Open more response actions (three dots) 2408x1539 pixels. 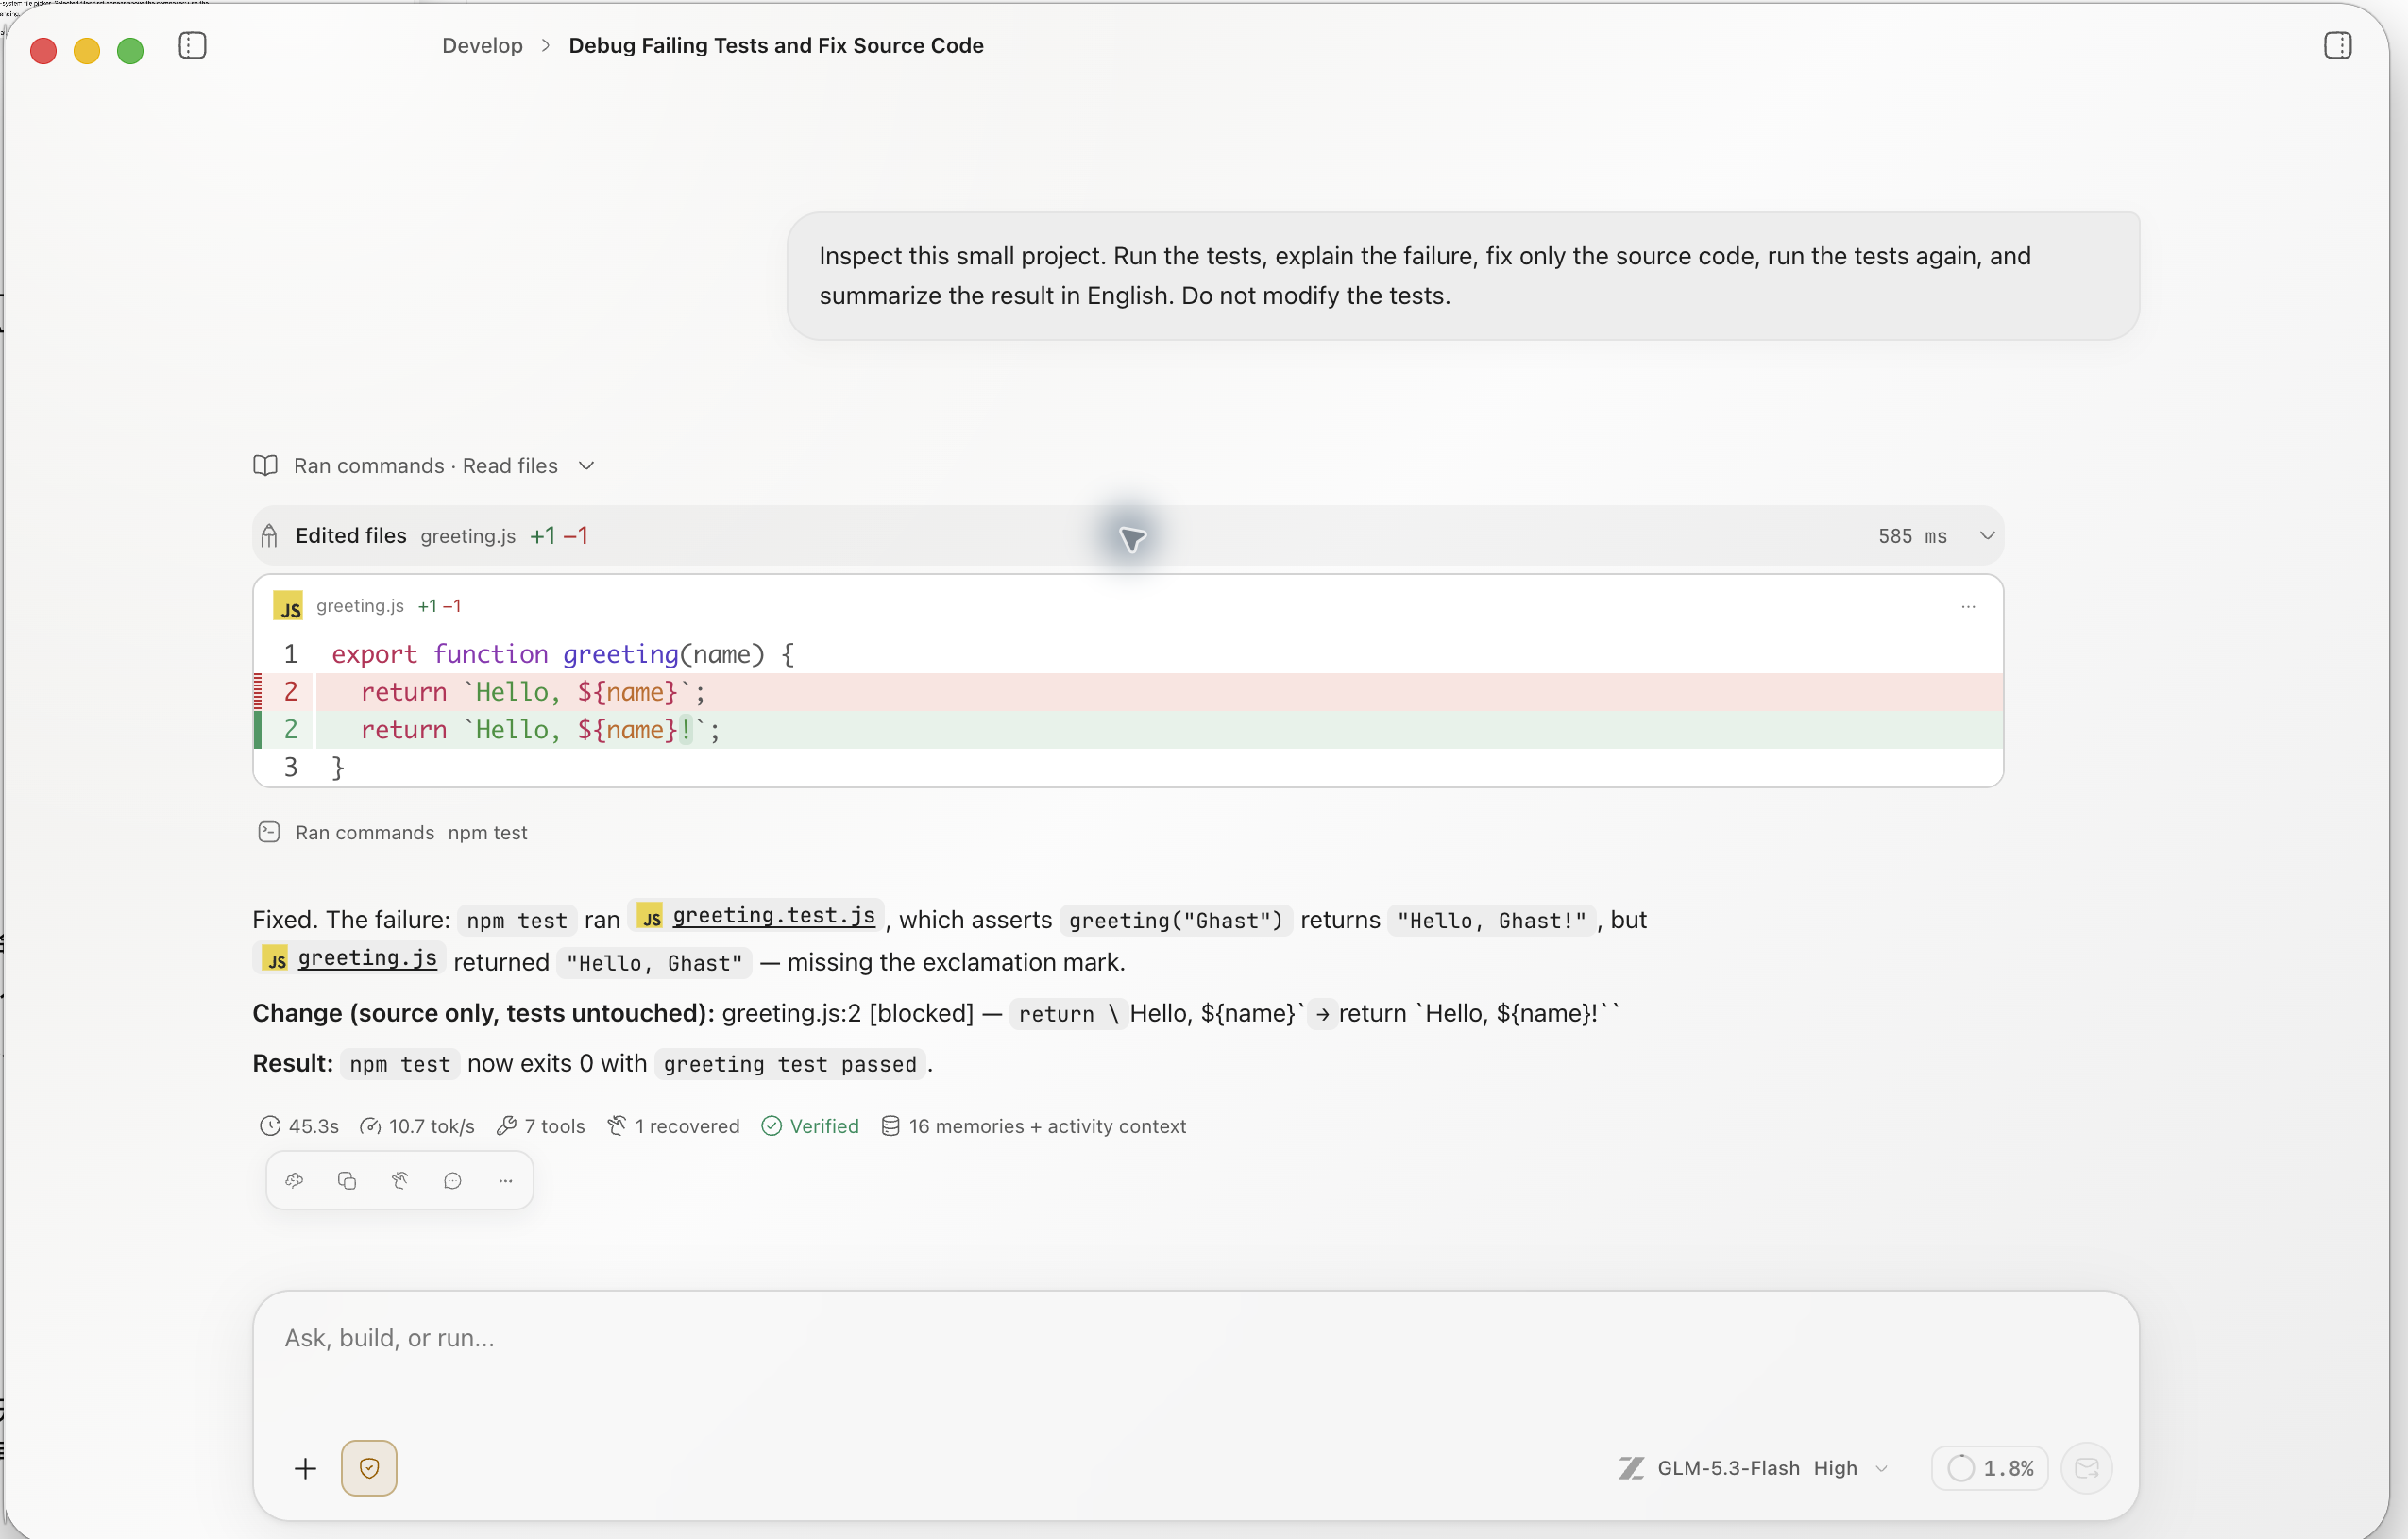(506, 1181)
